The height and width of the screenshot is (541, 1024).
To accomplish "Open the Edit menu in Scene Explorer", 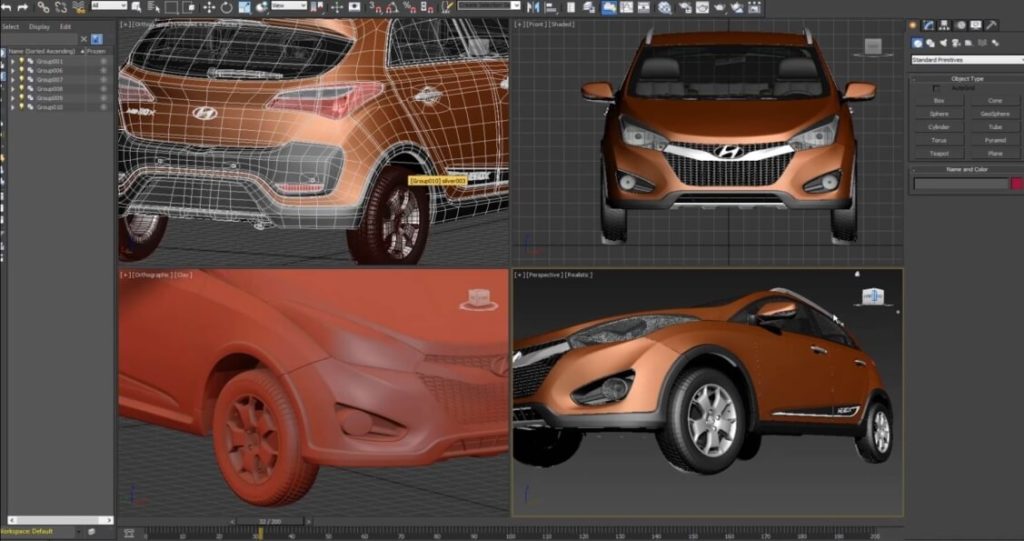I will 65,27.
